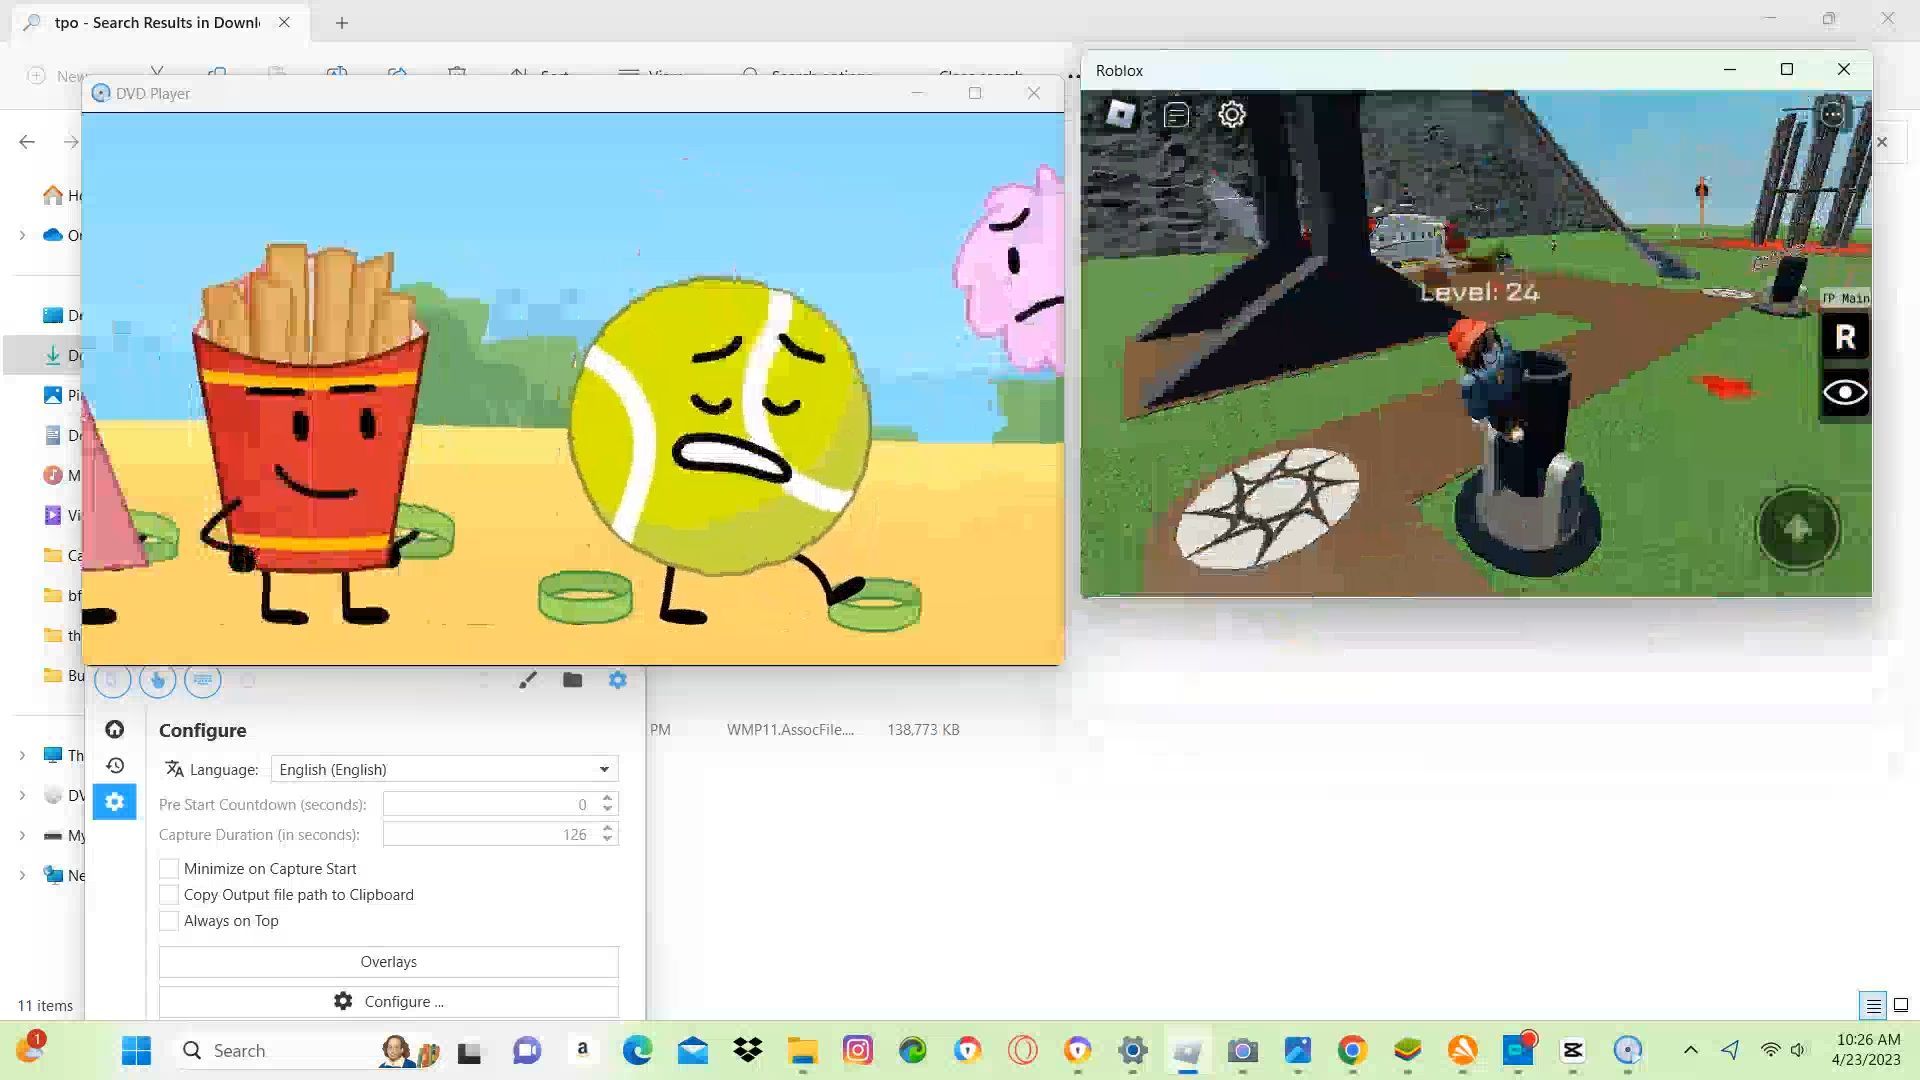This screenshot has height=1080, width=1920.
Task: Open Task View on taskbar
Action: (x=470, y=1051)
